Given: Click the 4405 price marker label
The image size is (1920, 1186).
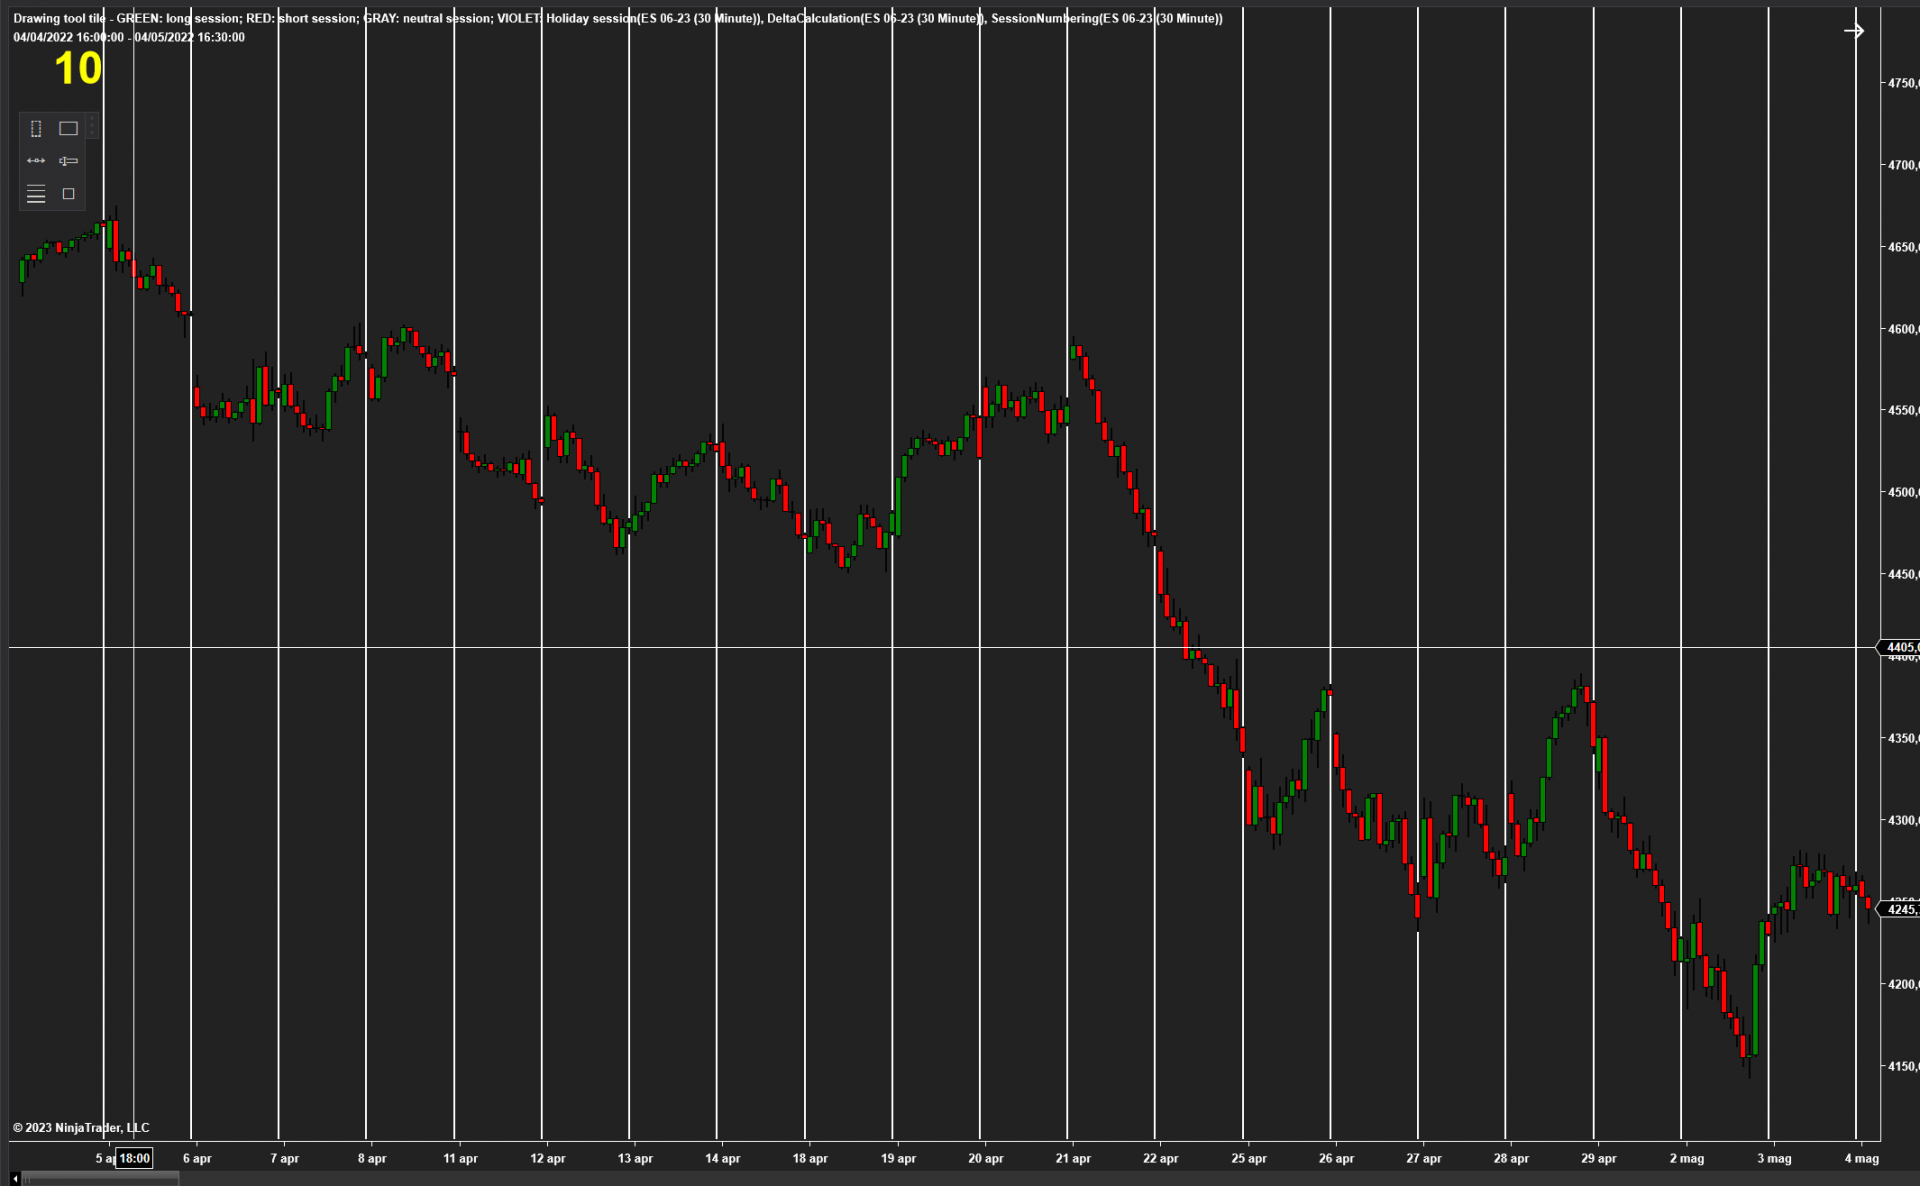Looking at the screenshot, I should pyautogui.click(x=1900, y=647).
